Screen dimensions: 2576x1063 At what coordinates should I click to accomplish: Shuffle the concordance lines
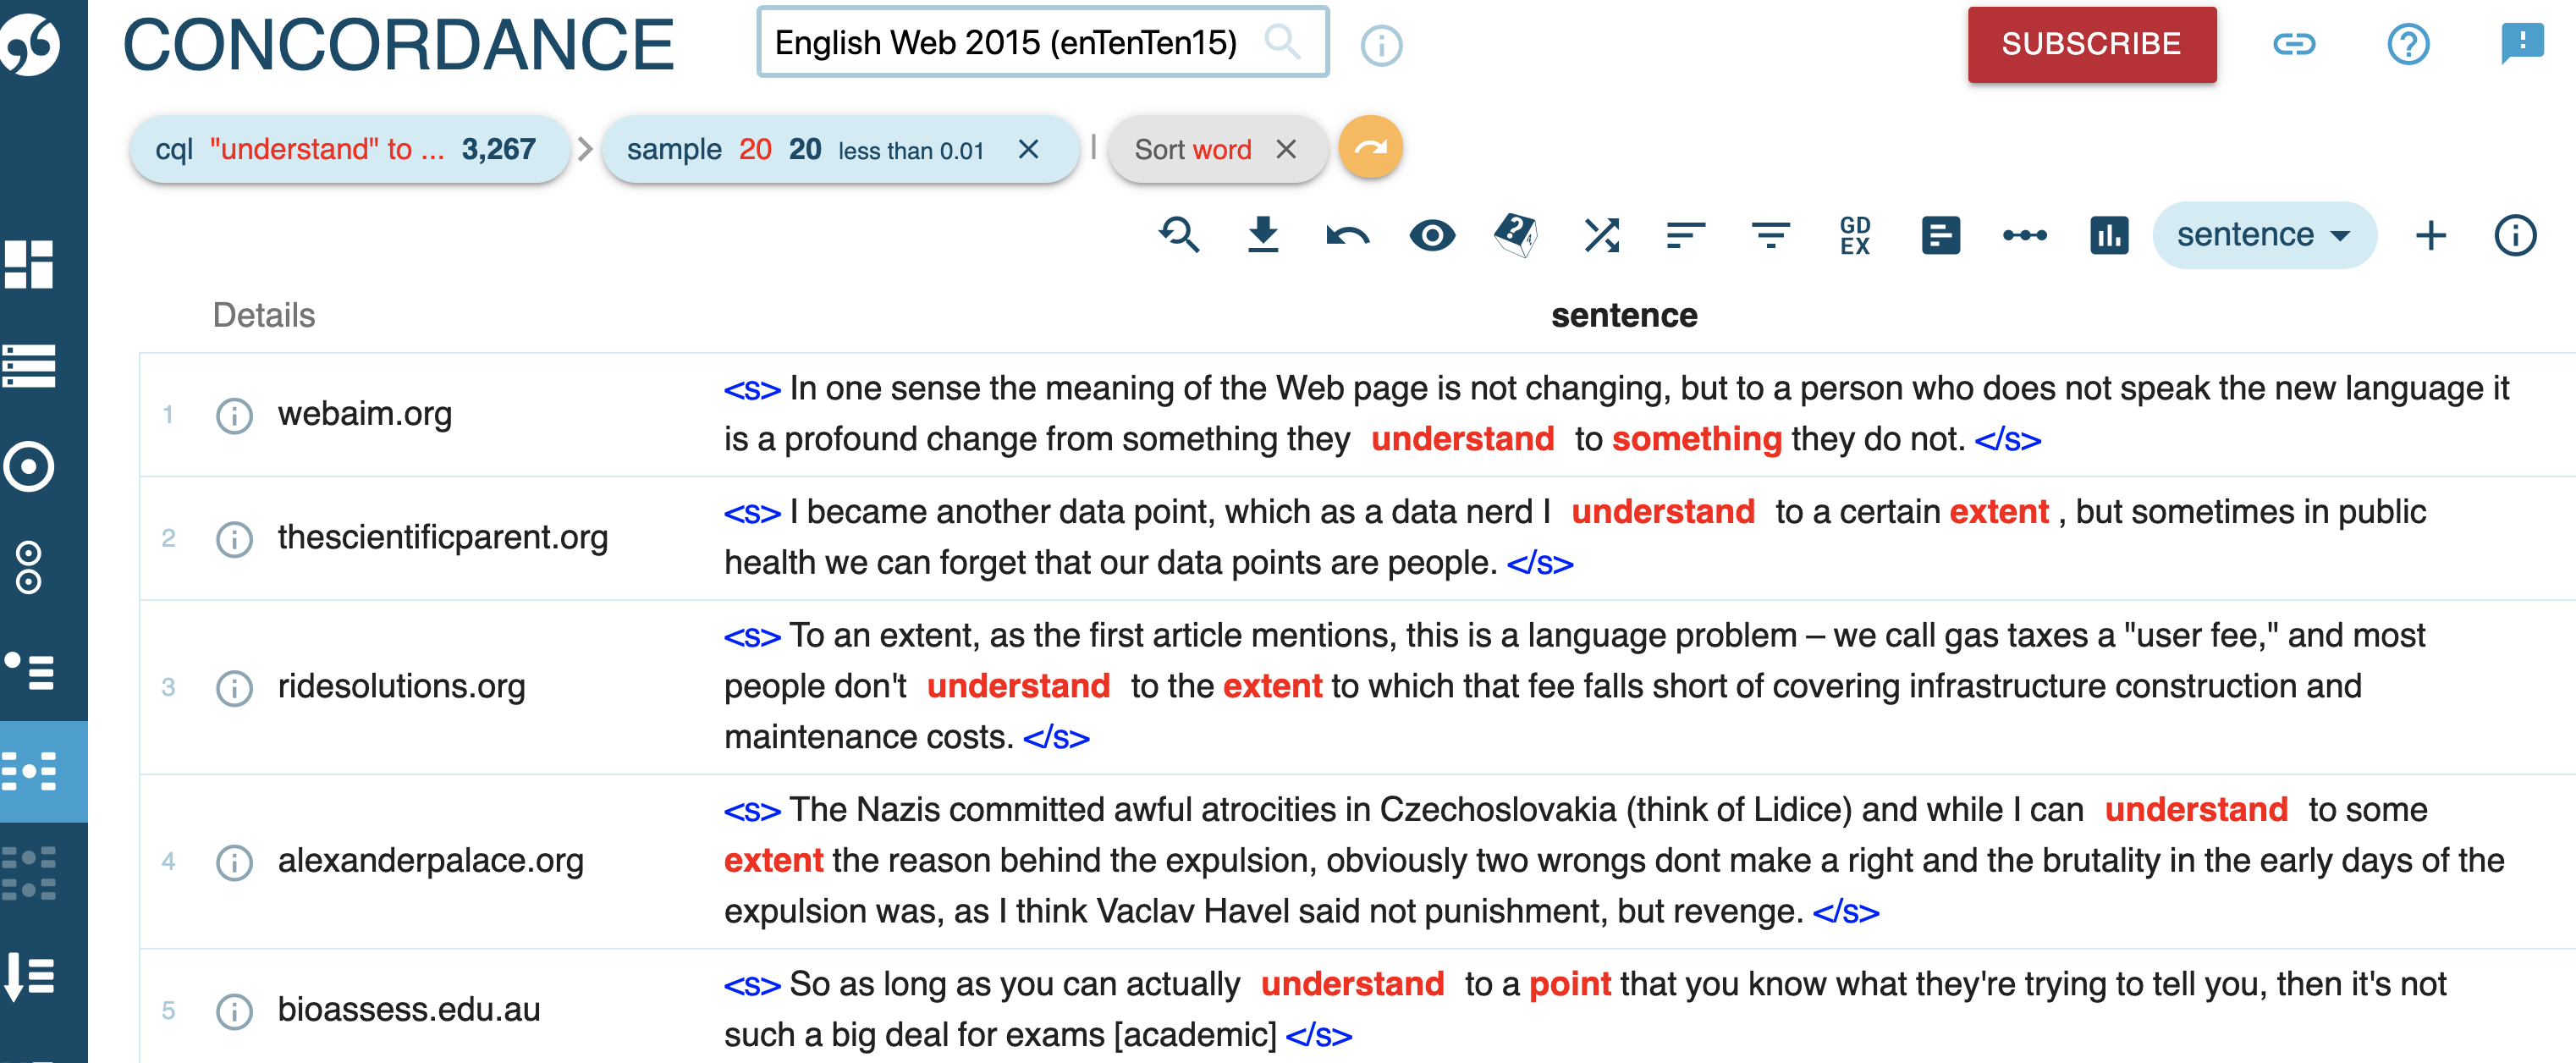tap(1601, 235)
